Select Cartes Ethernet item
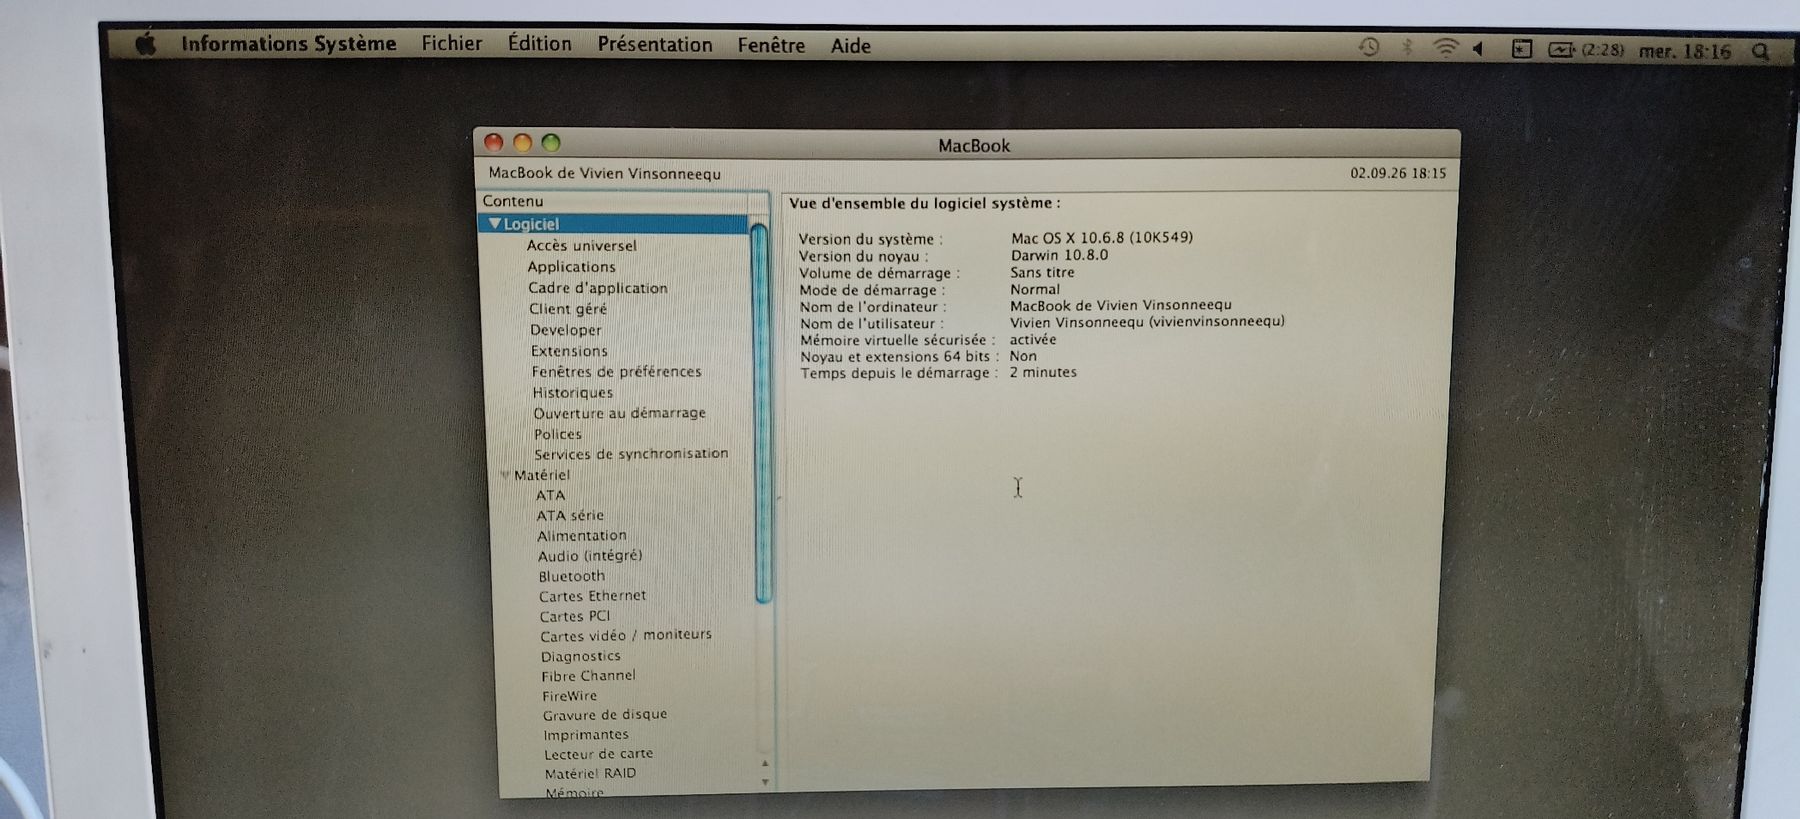Image resolution: width=1800 pixels, height=819 pixels. pyautogui.click(x=593, y=596)
